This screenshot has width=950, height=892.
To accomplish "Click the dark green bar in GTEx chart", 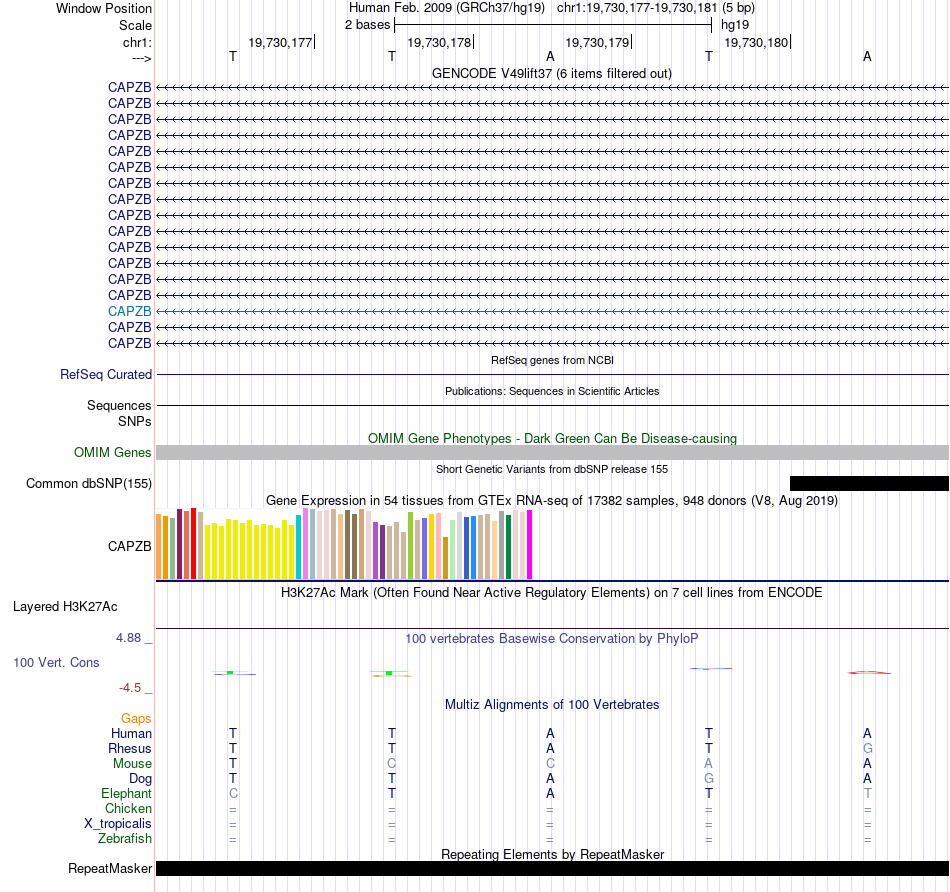I will (x=508, y=547).
